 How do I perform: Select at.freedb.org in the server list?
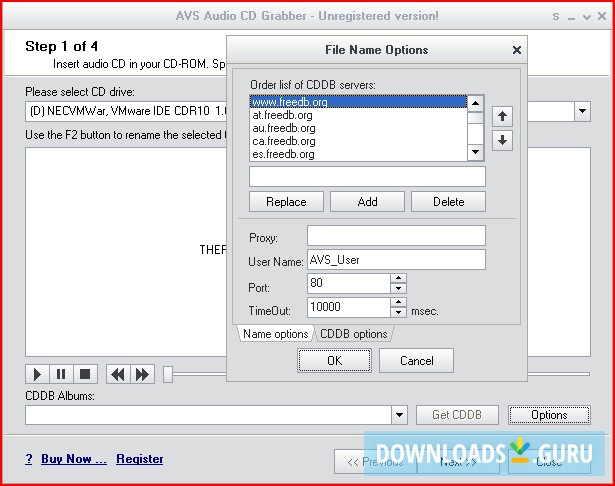click(x=358, y=115)
